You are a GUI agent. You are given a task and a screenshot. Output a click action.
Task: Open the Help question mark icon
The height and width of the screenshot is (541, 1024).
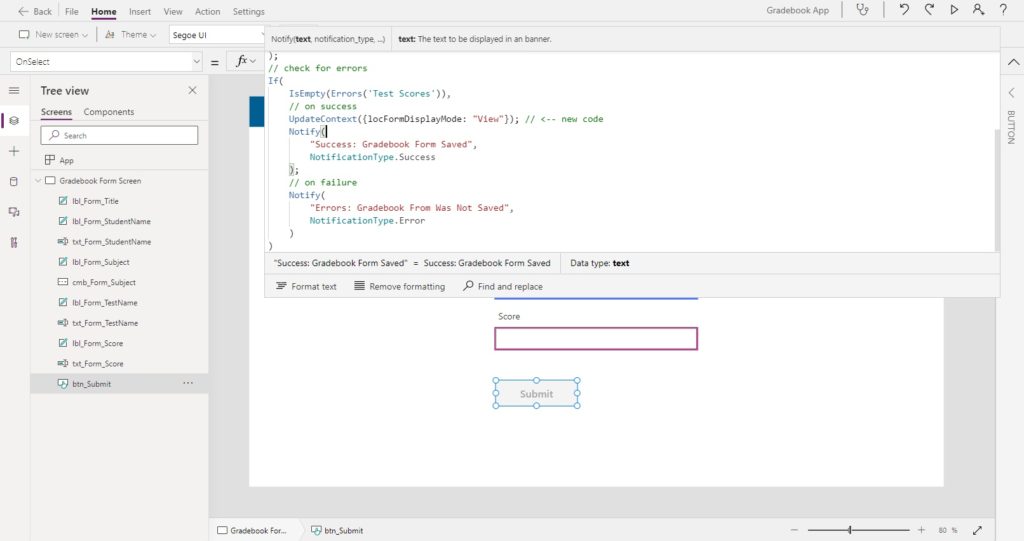pyautogui.click(x=1003, y=10)
